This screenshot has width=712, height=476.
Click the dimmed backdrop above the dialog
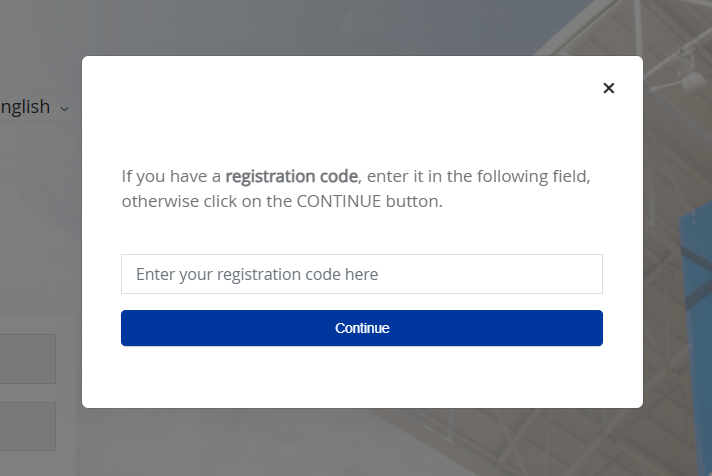click(360, 27)
